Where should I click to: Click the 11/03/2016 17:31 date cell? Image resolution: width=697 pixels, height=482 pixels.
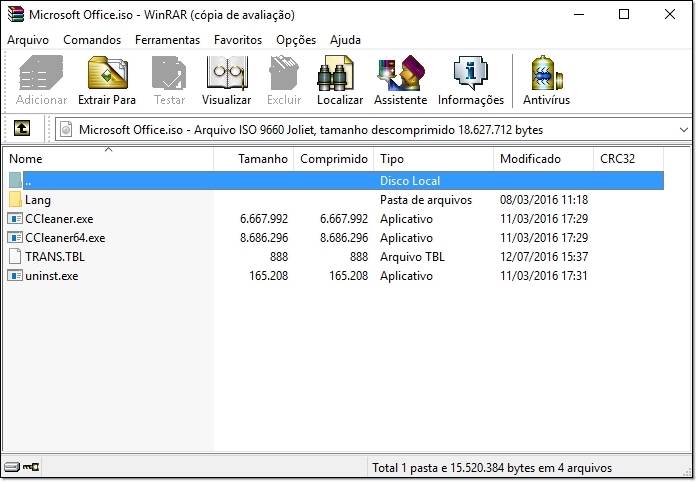tap(544, 276)
